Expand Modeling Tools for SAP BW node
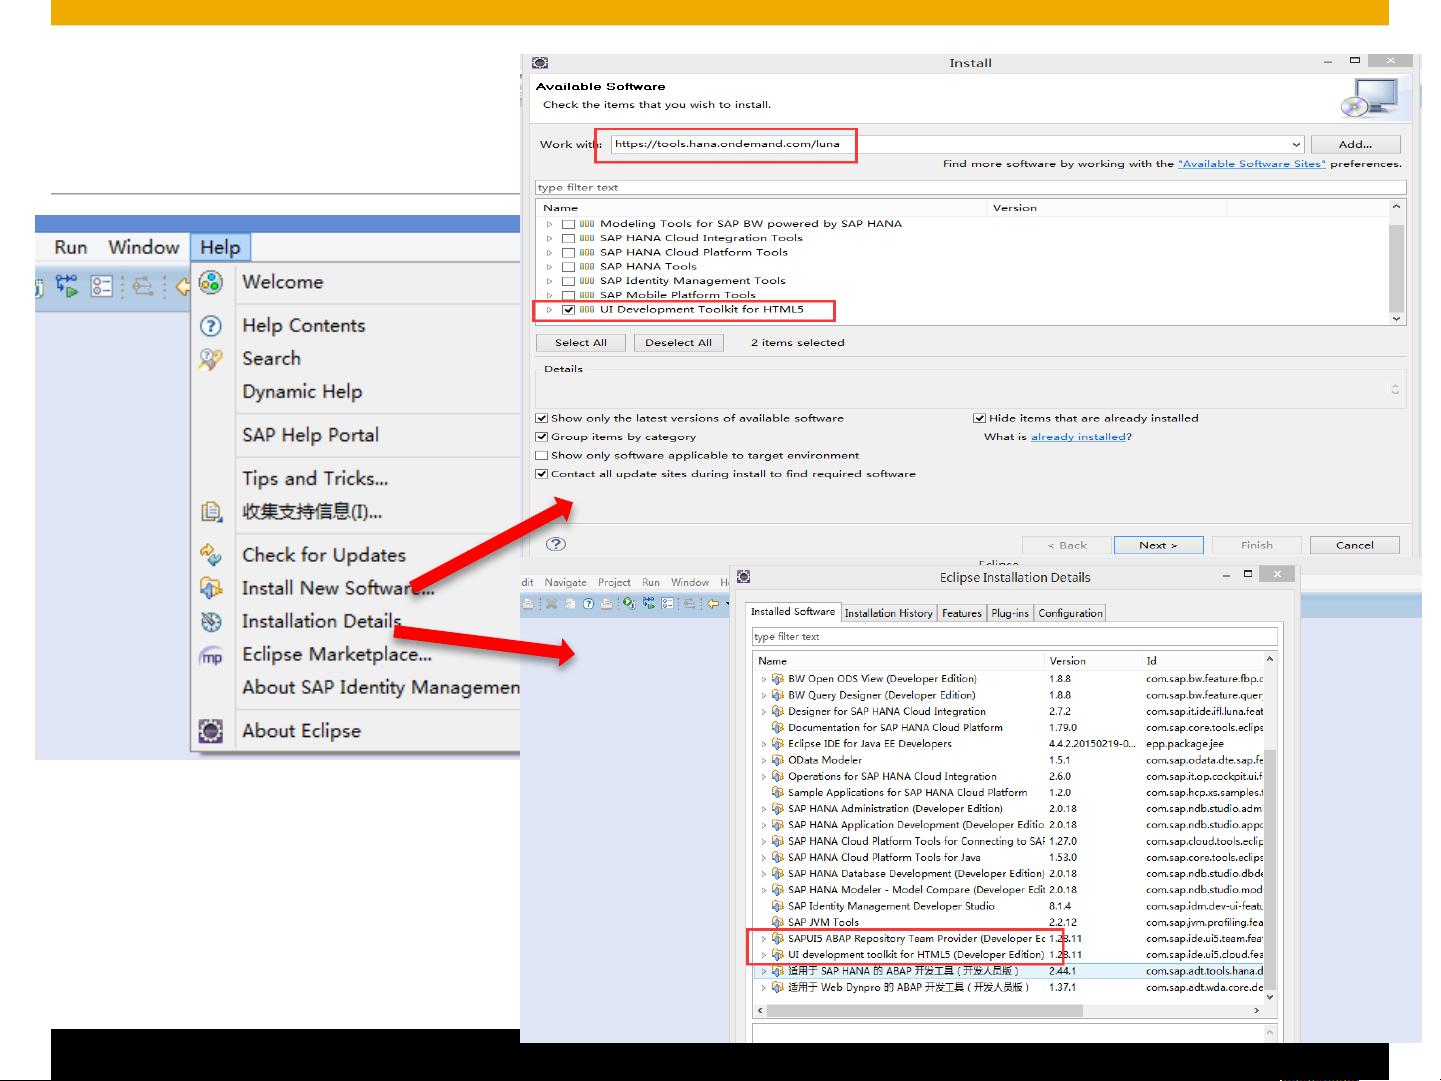This screenshot has height=1081, width=1441. tap(549, 224)
